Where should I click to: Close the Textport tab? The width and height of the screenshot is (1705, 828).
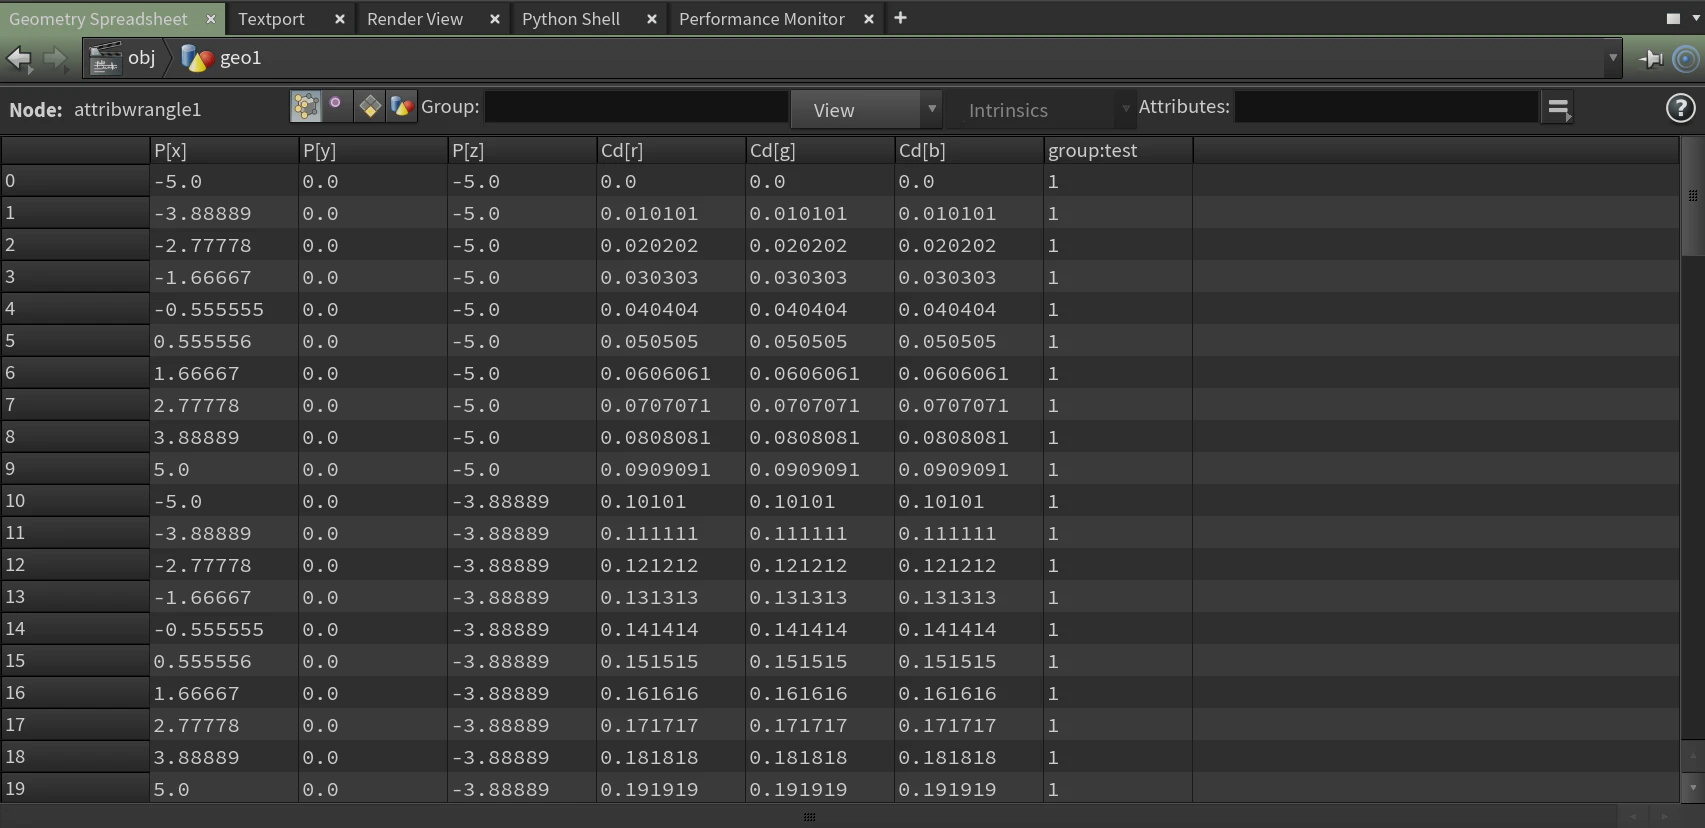(340, 19)
